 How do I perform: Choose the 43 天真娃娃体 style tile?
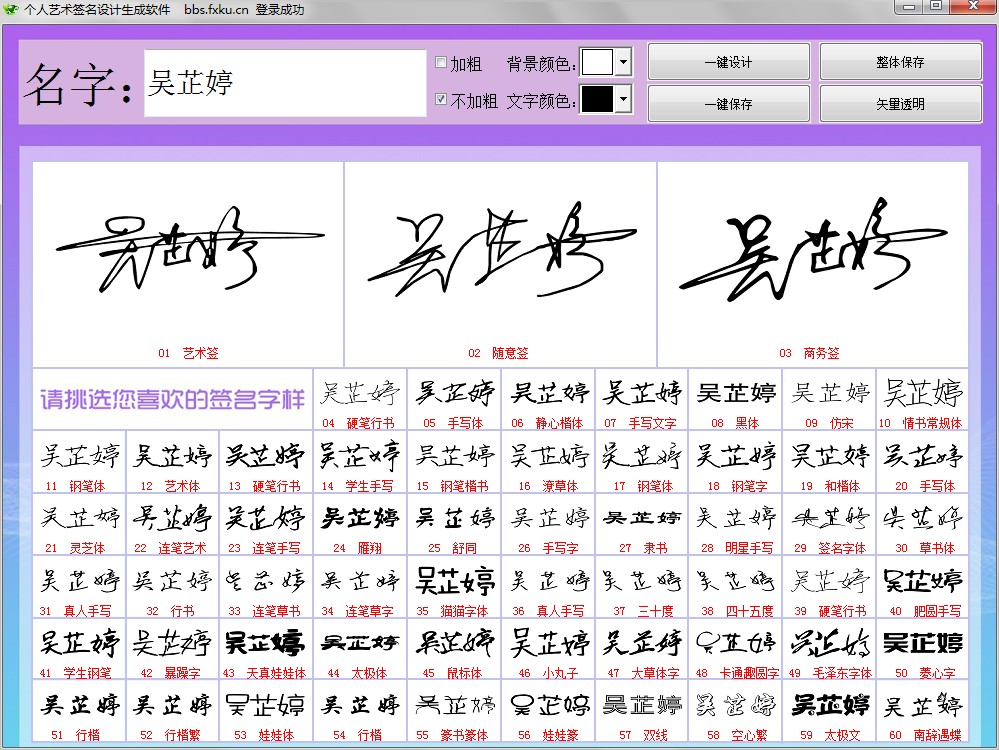tap(266, 649)
